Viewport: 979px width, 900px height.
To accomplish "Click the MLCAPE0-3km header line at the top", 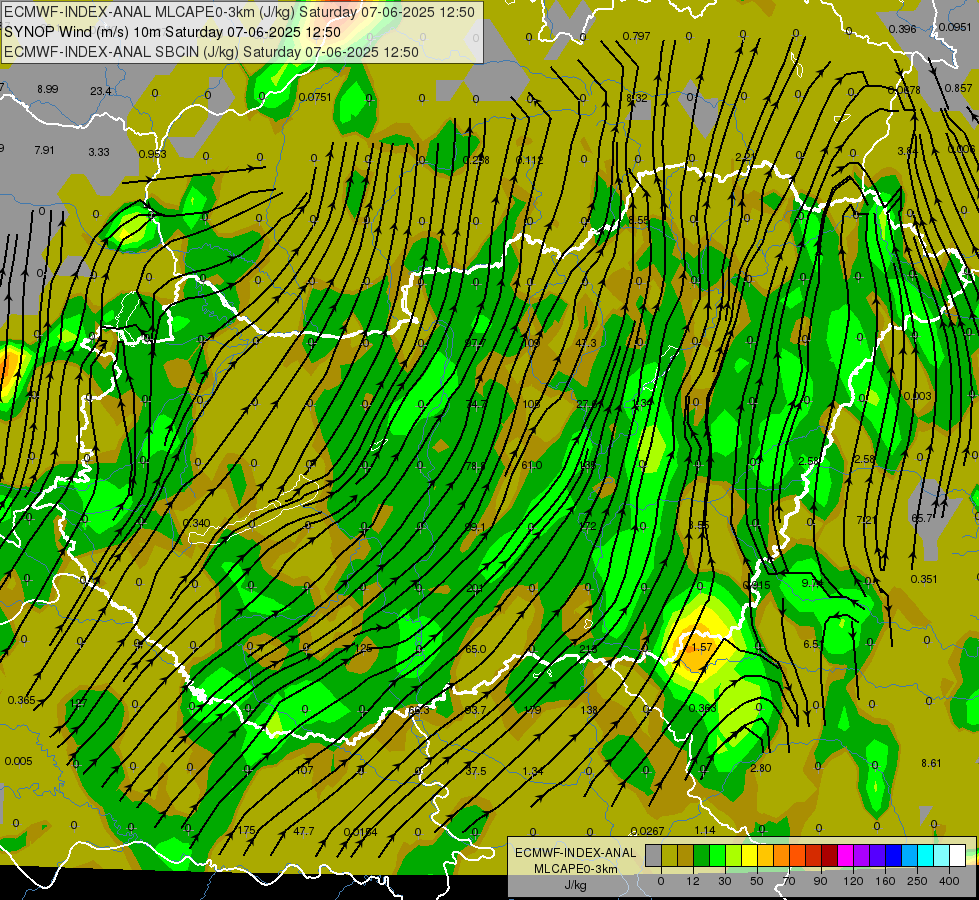I will pos(240,12).
